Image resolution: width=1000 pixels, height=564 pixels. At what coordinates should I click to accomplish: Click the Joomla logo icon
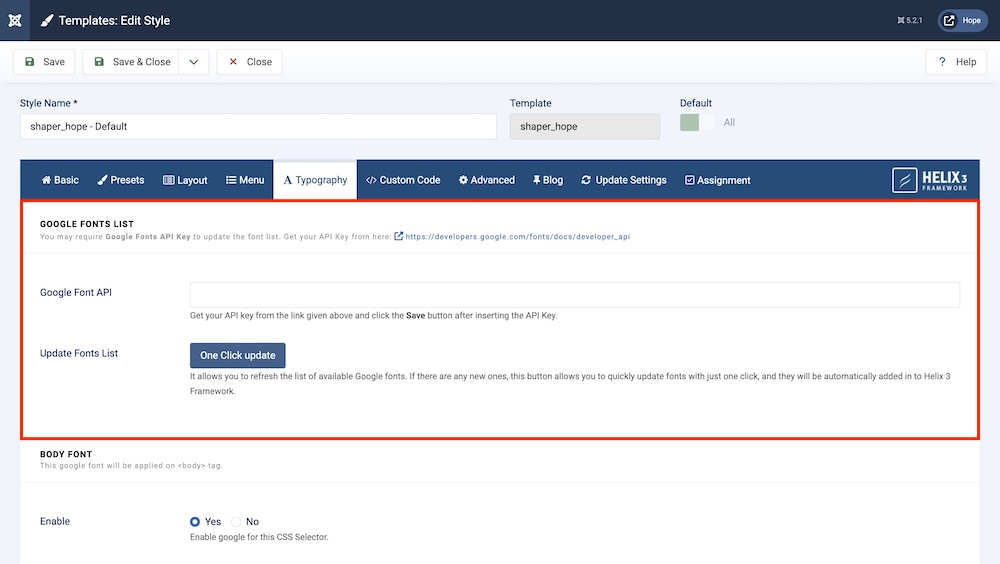[x=14, y=20]
